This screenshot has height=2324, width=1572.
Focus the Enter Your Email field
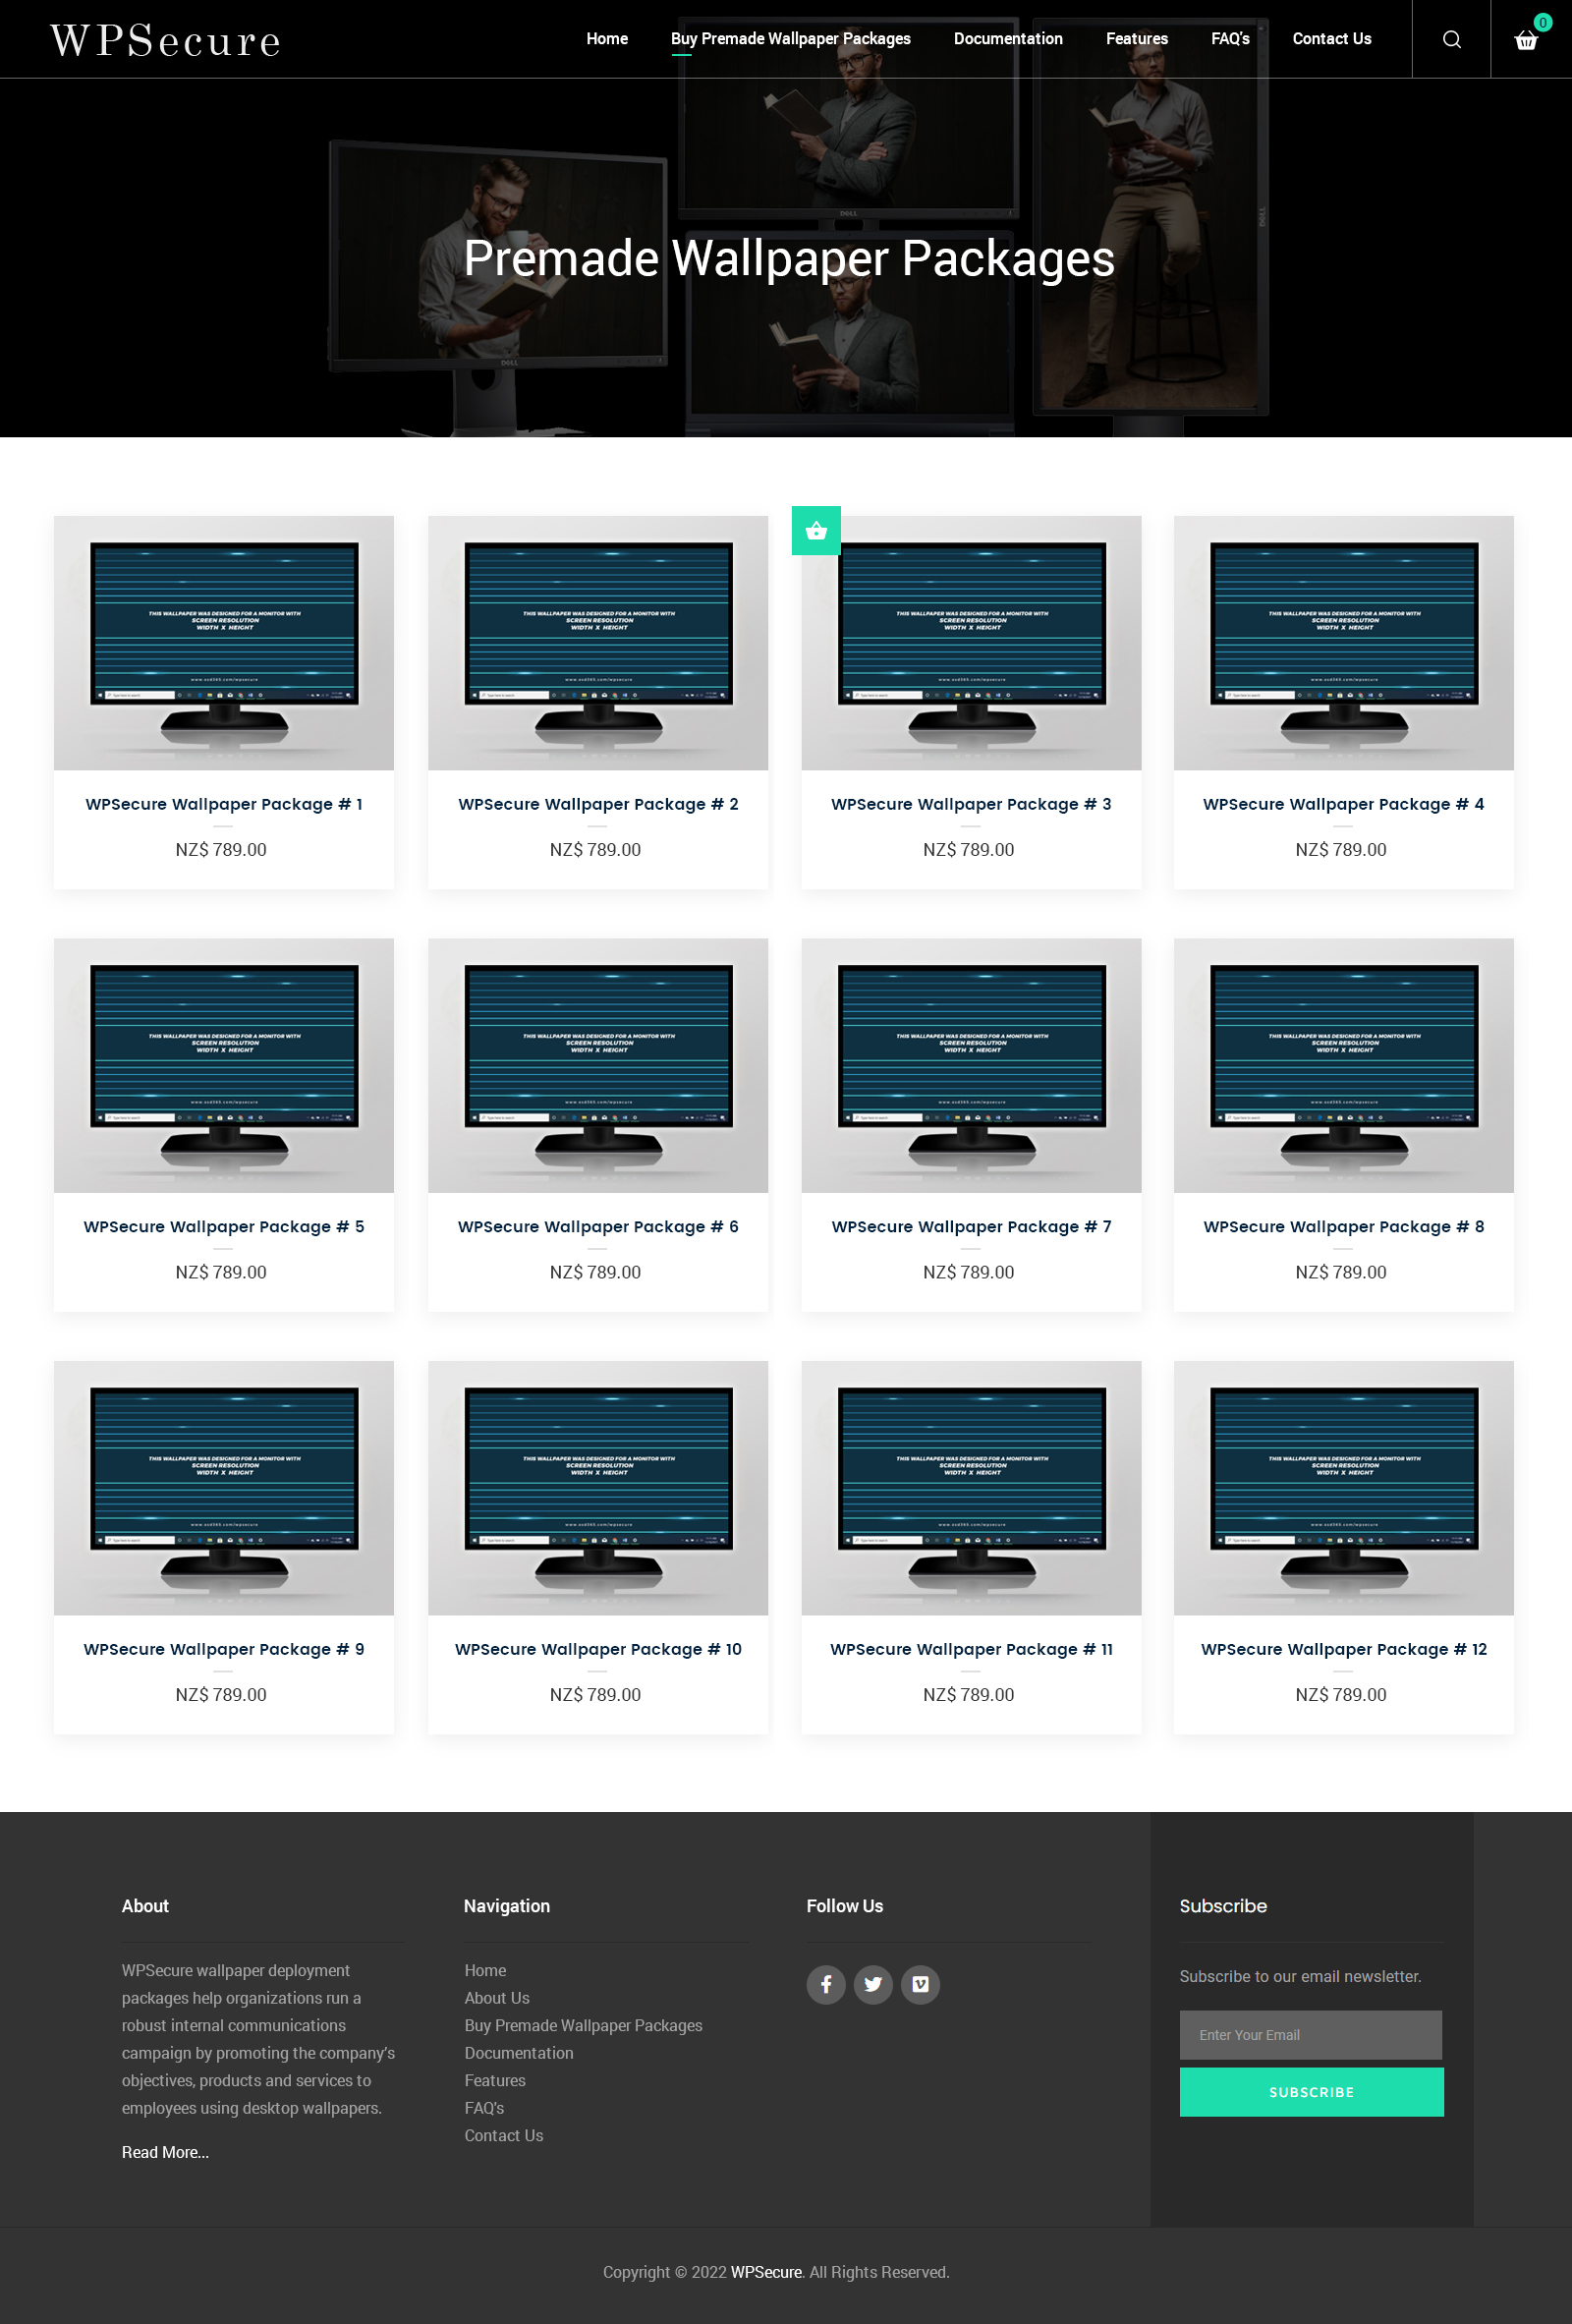tap(1311, 2035)
